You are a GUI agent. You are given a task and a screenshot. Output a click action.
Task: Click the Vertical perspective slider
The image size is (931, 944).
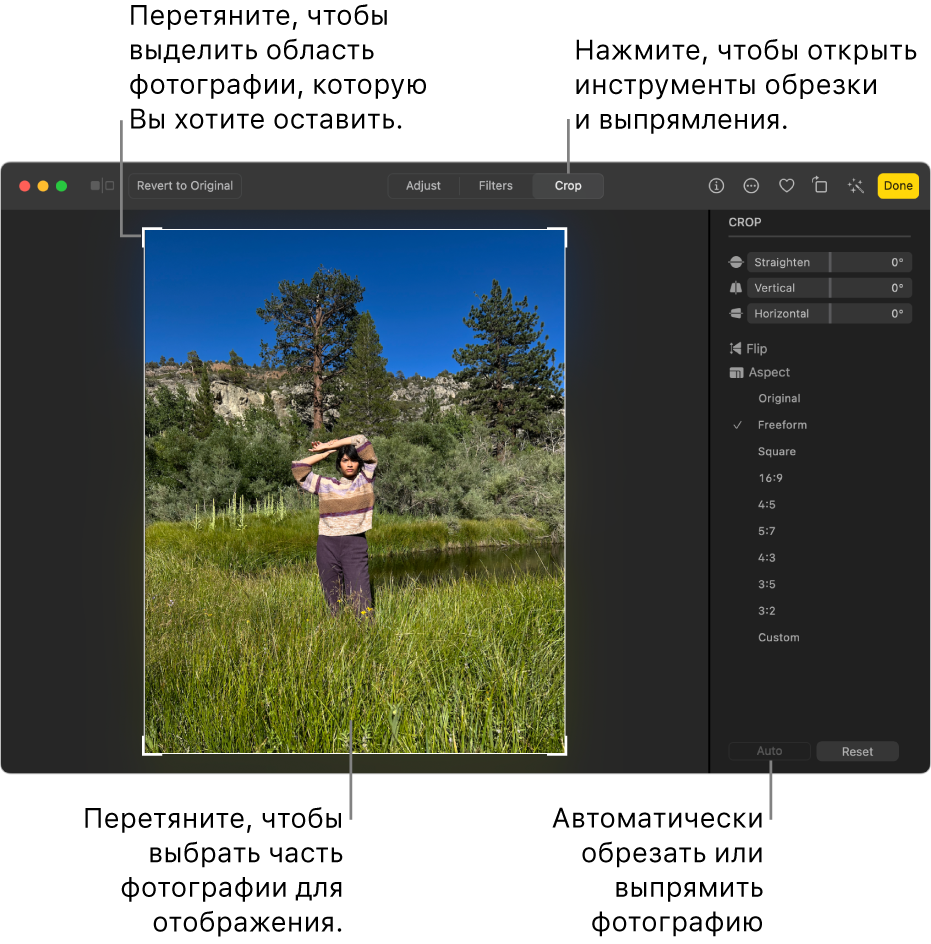click(829, 288)
